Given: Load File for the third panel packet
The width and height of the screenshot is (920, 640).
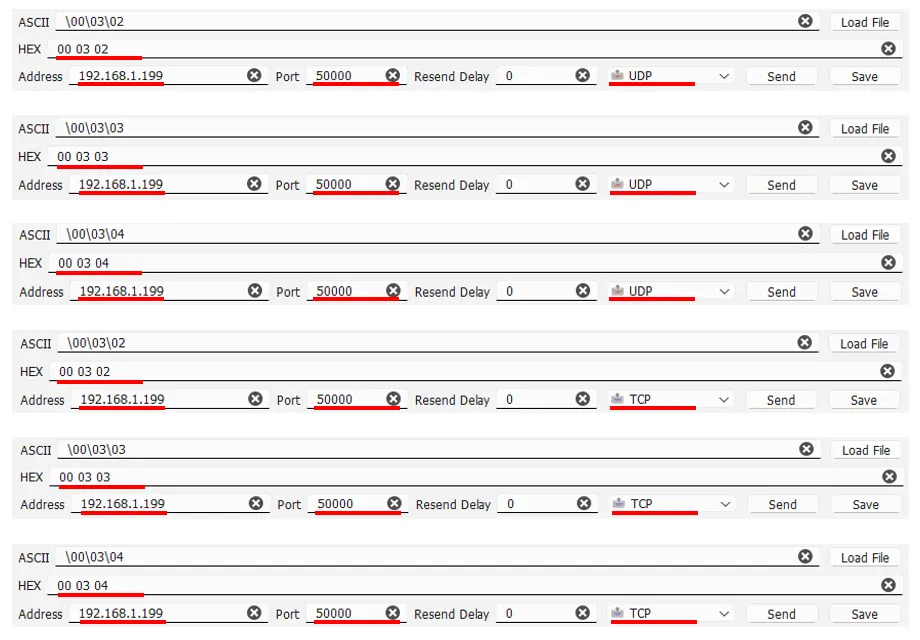Looking at the screenshot, I should click(x=864, y=235).
